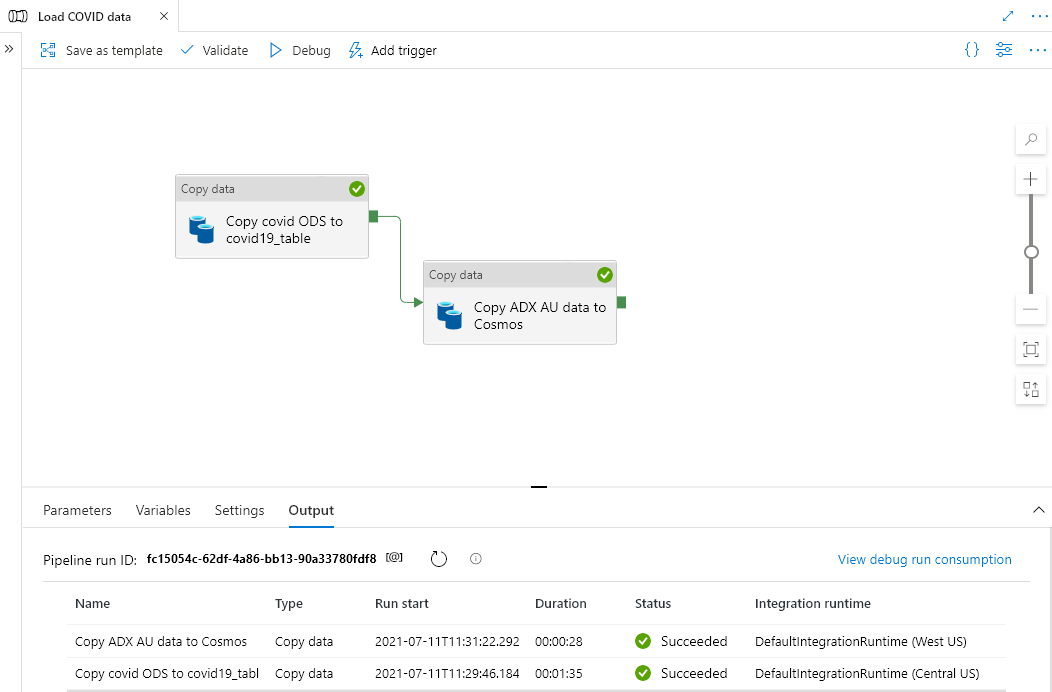The image size is (1052, 692).
Task: Refresh the debug run output
Action: 439,558
